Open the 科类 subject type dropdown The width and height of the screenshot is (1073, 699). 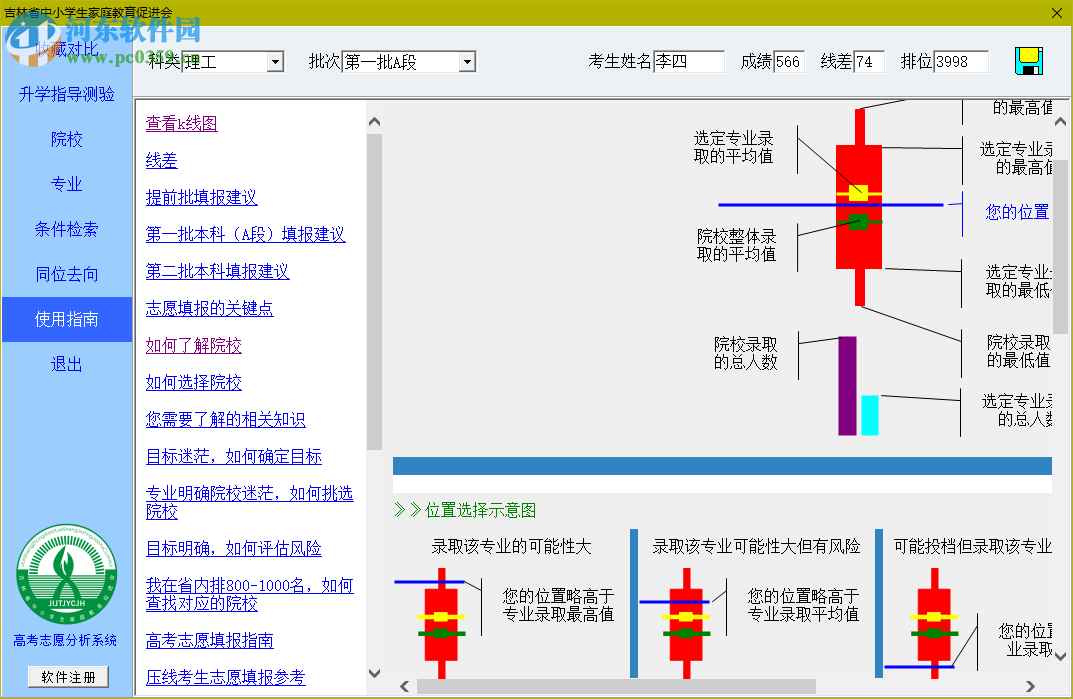[x=275, y=61]
